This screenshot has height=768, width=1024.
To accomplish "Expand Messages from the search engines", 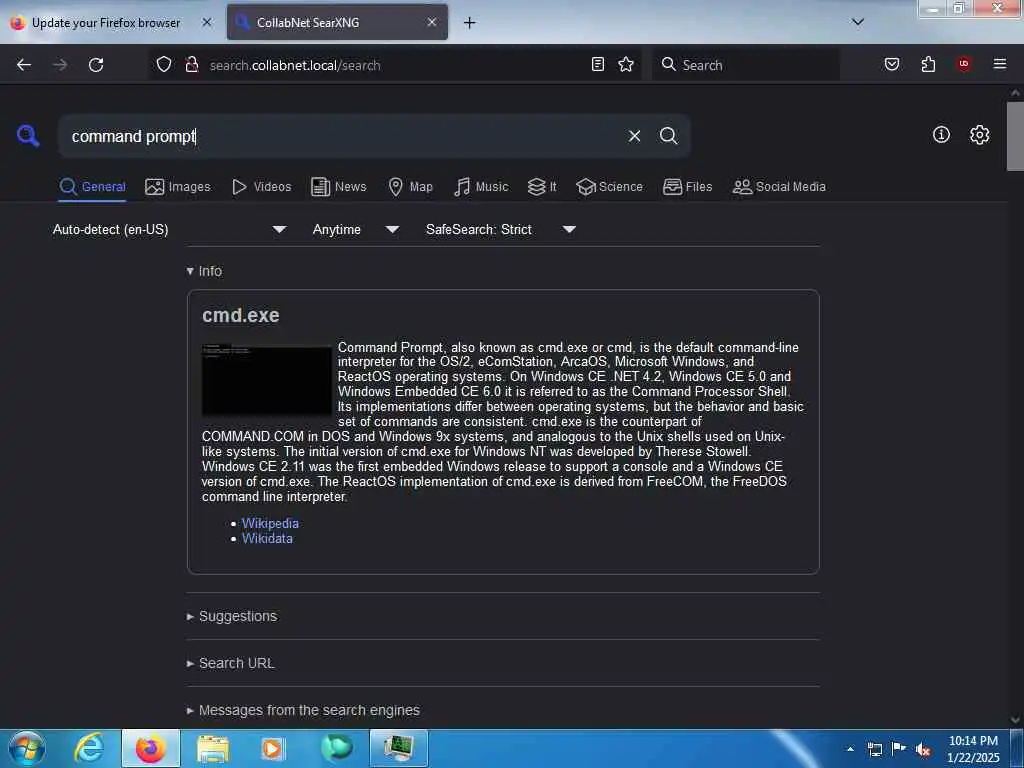I will coord(303,711).
